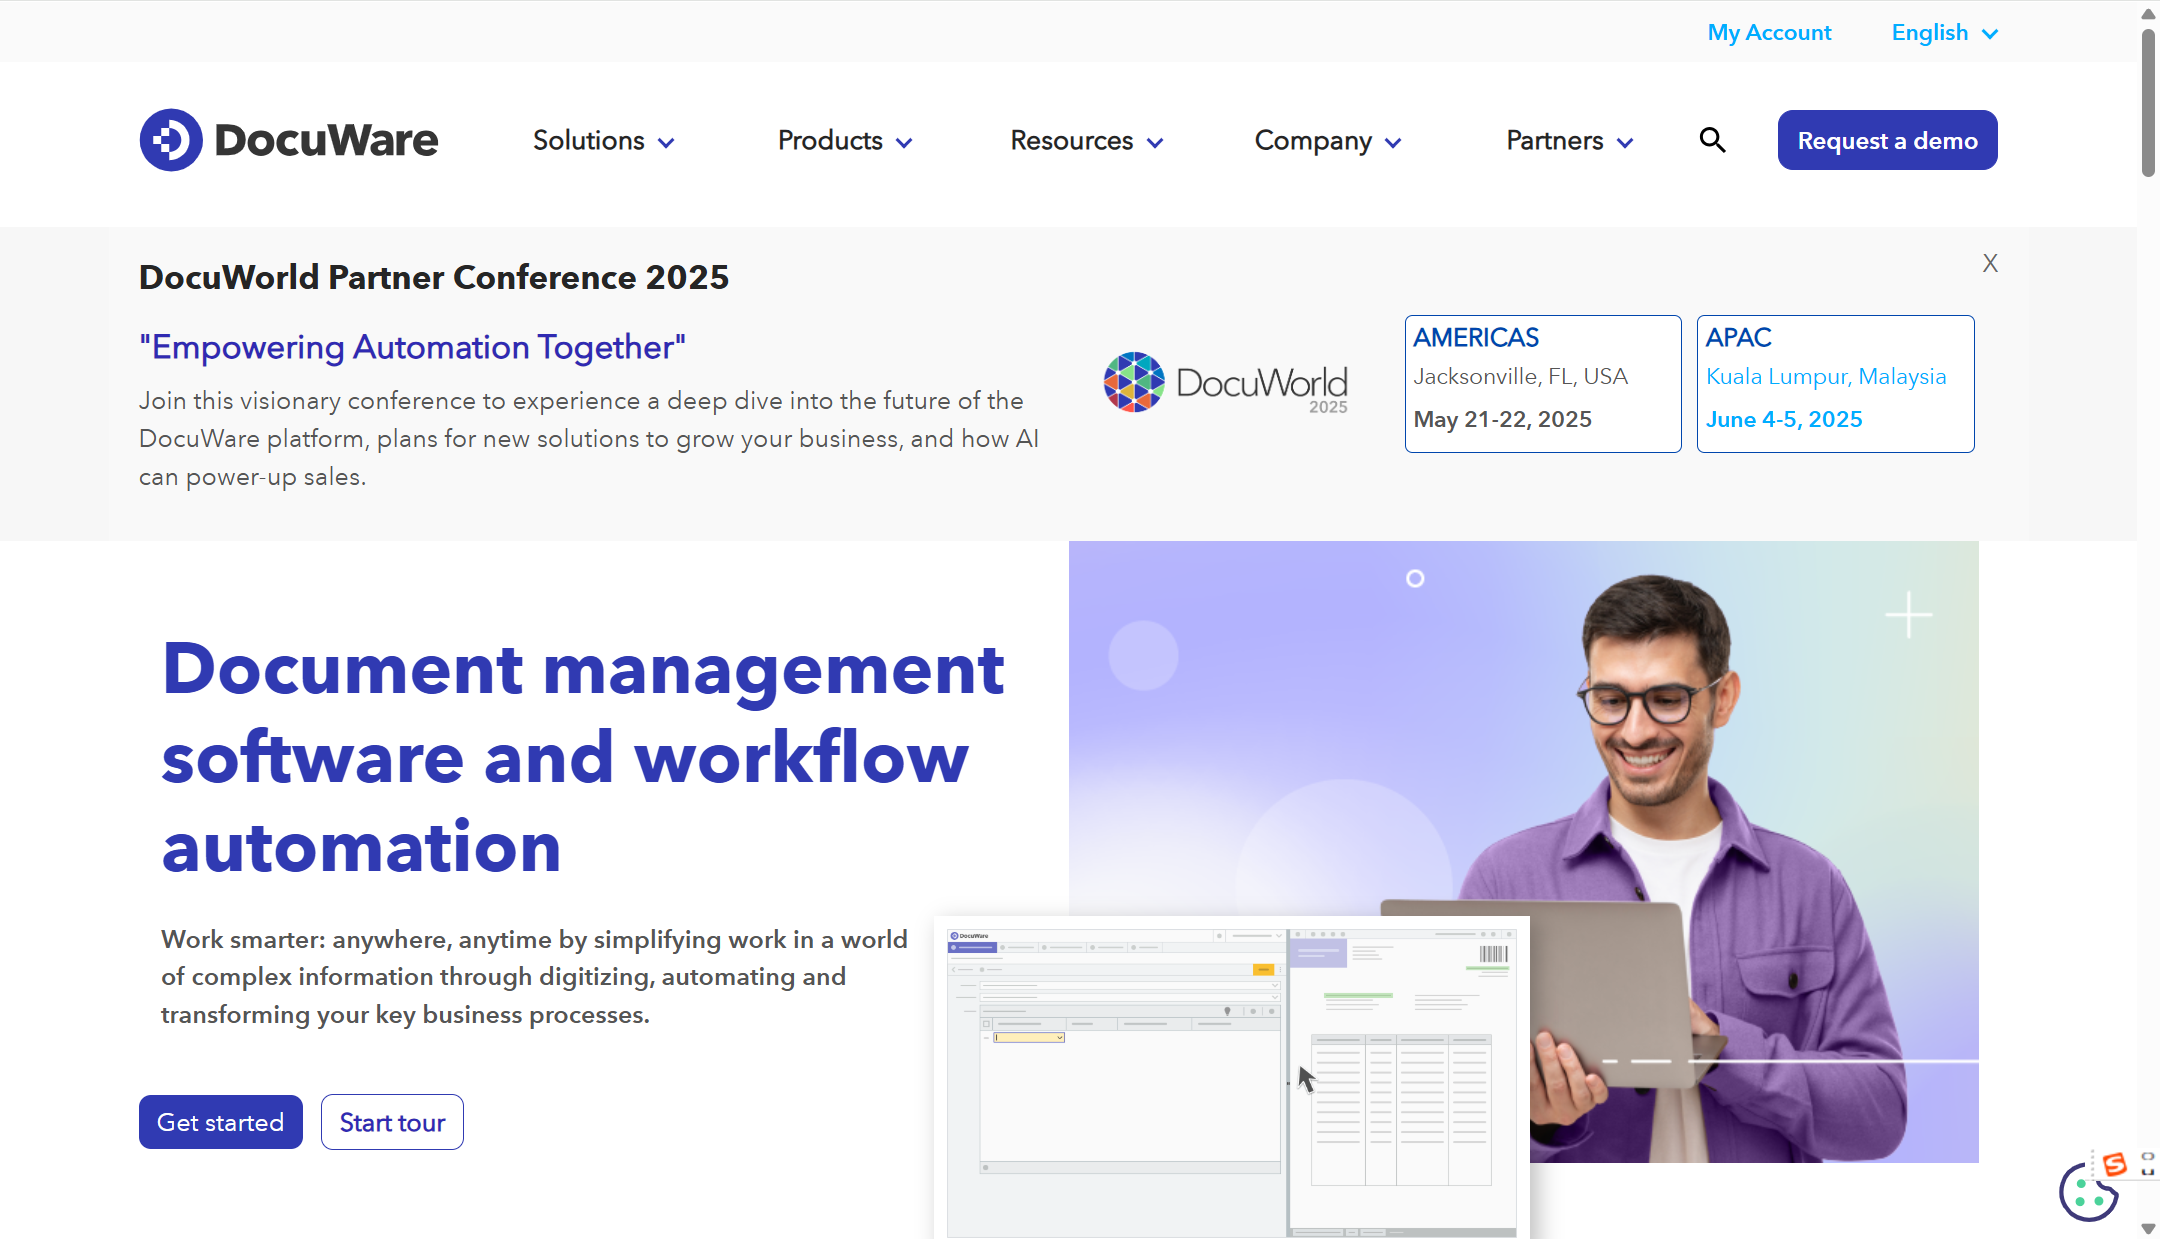Click the Request a demo button
This screenshot has height=1239, width=2160.
[x=1887, y=140]
